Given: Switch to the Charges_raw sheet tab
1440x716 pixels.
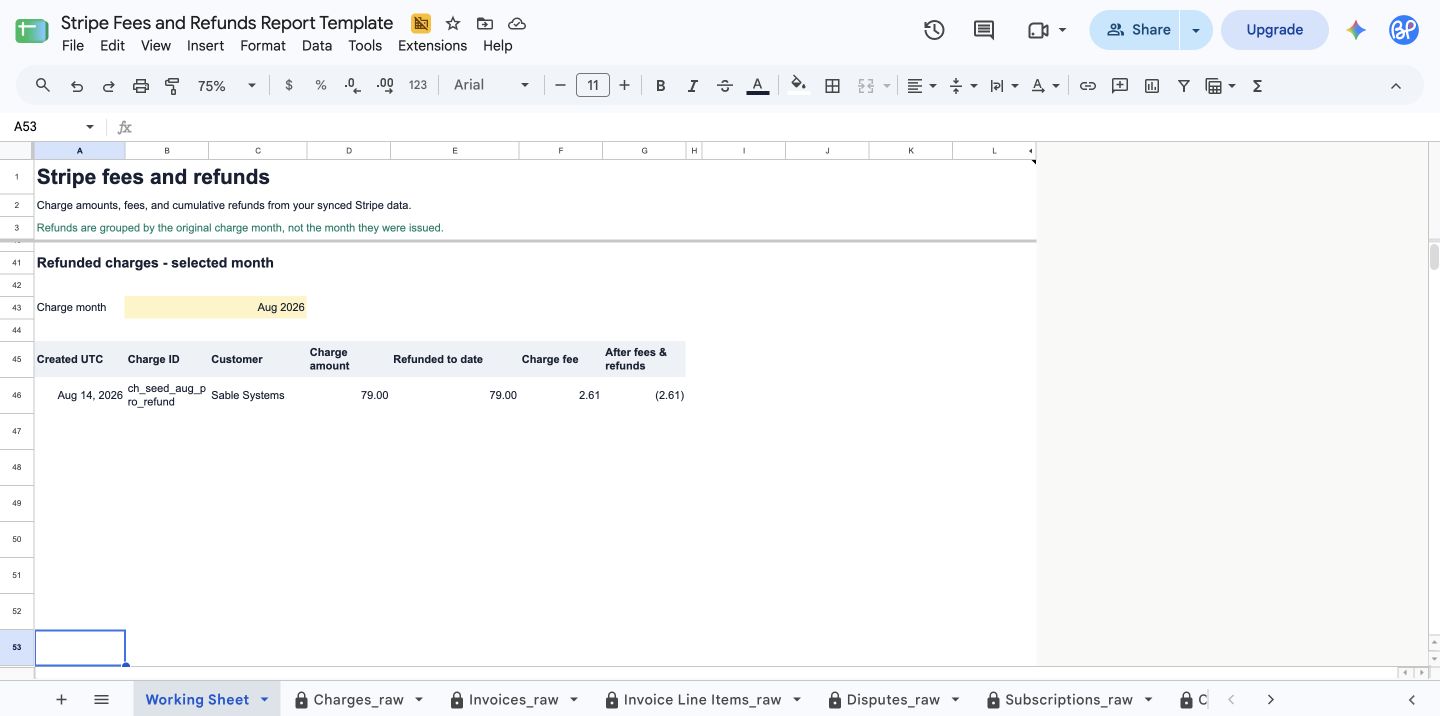Looking at the screenshot, I should pos(358,700).
